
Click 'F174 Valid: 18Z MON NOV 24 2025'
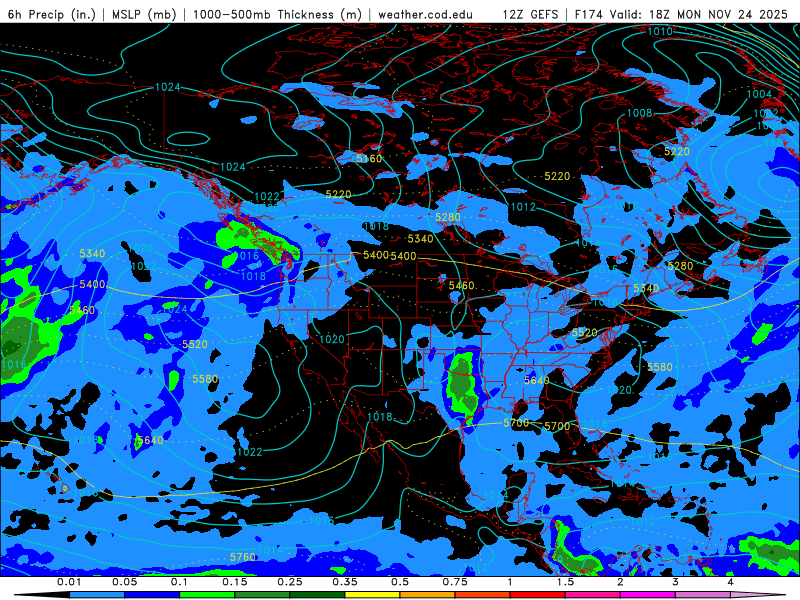click(682, 14)
